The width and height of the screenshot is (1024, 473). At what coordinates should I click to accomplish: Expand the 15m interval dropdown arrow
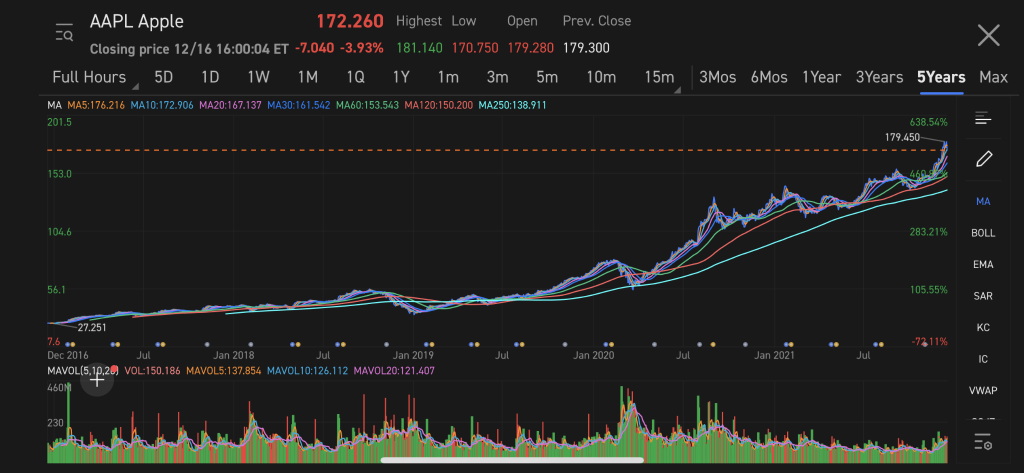(x=677, y=88)
